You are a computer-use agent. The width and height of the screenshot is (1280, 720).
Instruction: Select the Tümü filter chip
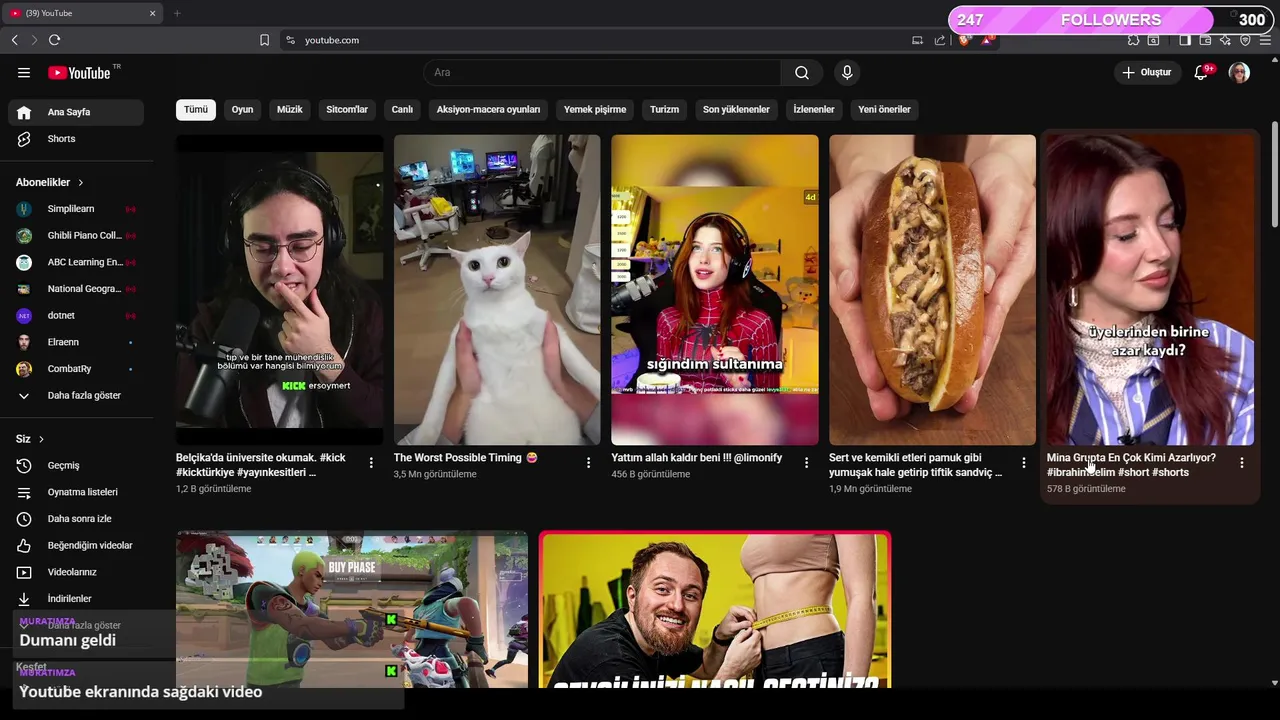(196, 109)
